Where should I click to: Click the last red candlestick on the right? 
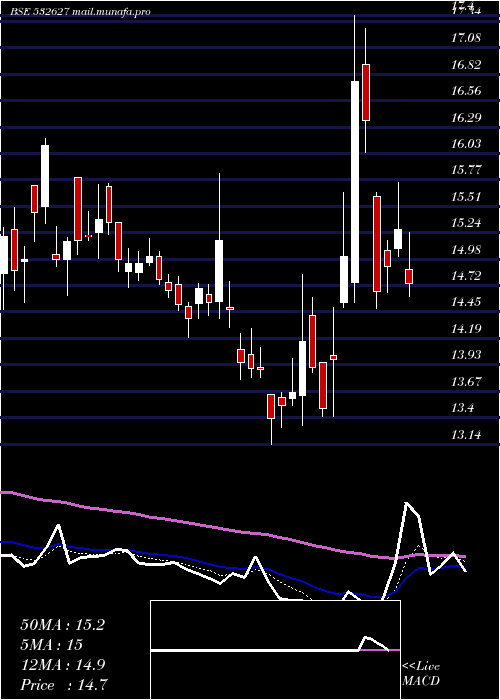[409, 276]
